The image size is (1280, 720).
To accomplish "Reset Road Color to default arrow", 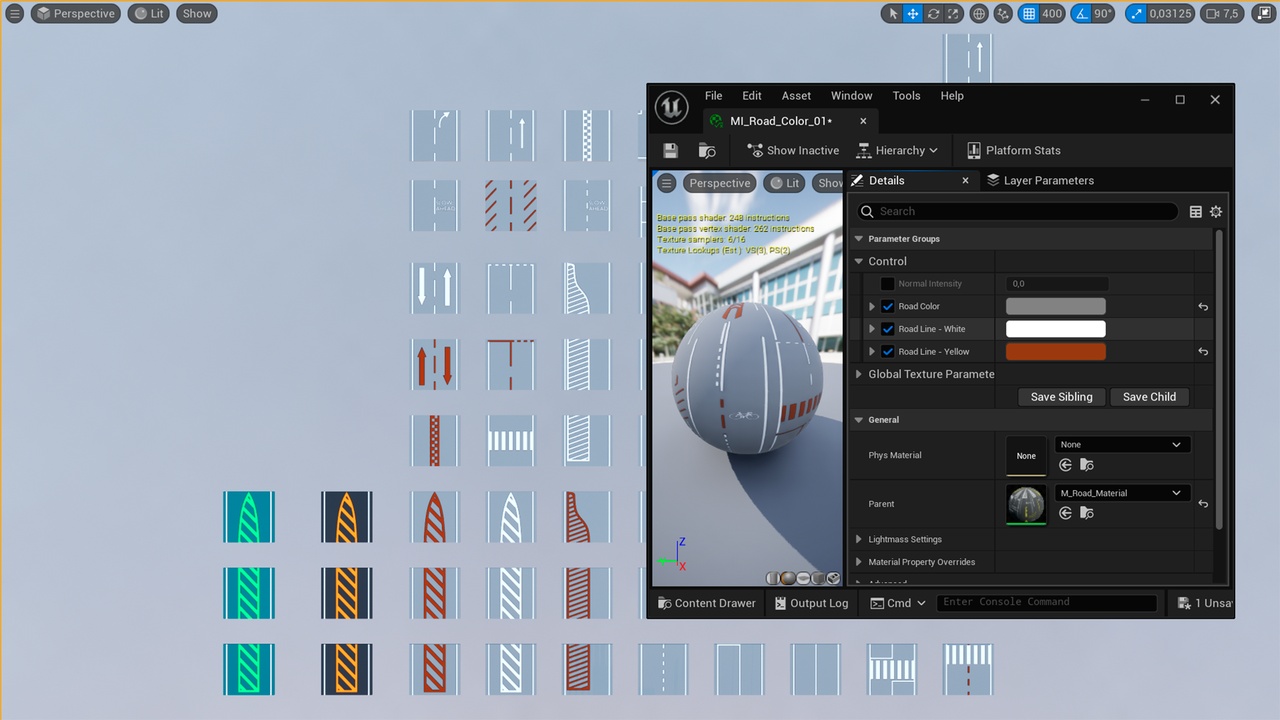I will click(1203, 307).
